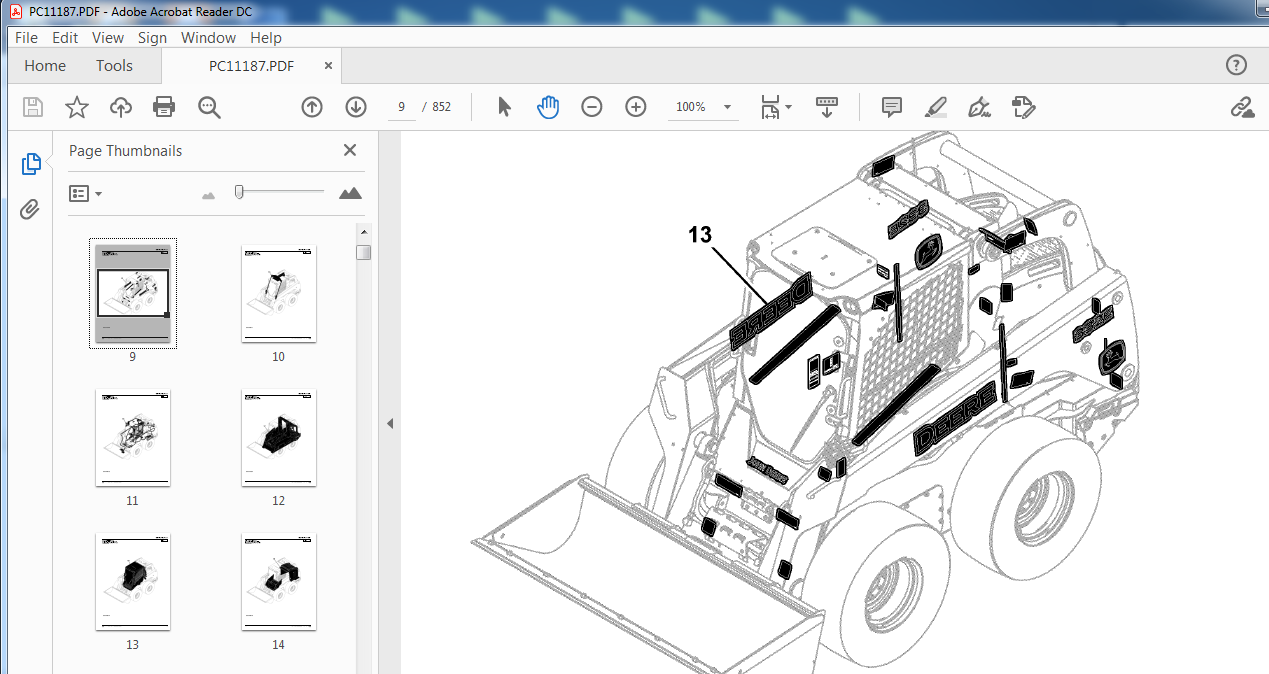This screenshot has width=1269, height=674.
Task: Close the PC11187.PDF tab
Action: click(328, 66)
